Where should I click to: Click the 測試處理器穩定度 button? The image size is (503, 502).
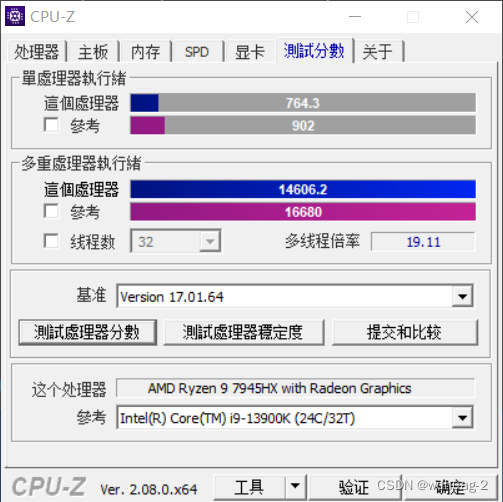[x=244, y=332]
